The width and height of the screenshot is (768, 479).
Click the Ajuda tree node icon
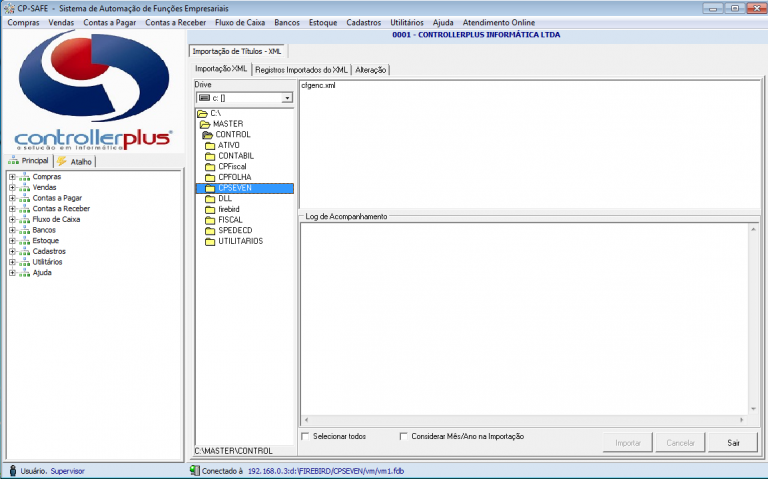coord(24,273)
